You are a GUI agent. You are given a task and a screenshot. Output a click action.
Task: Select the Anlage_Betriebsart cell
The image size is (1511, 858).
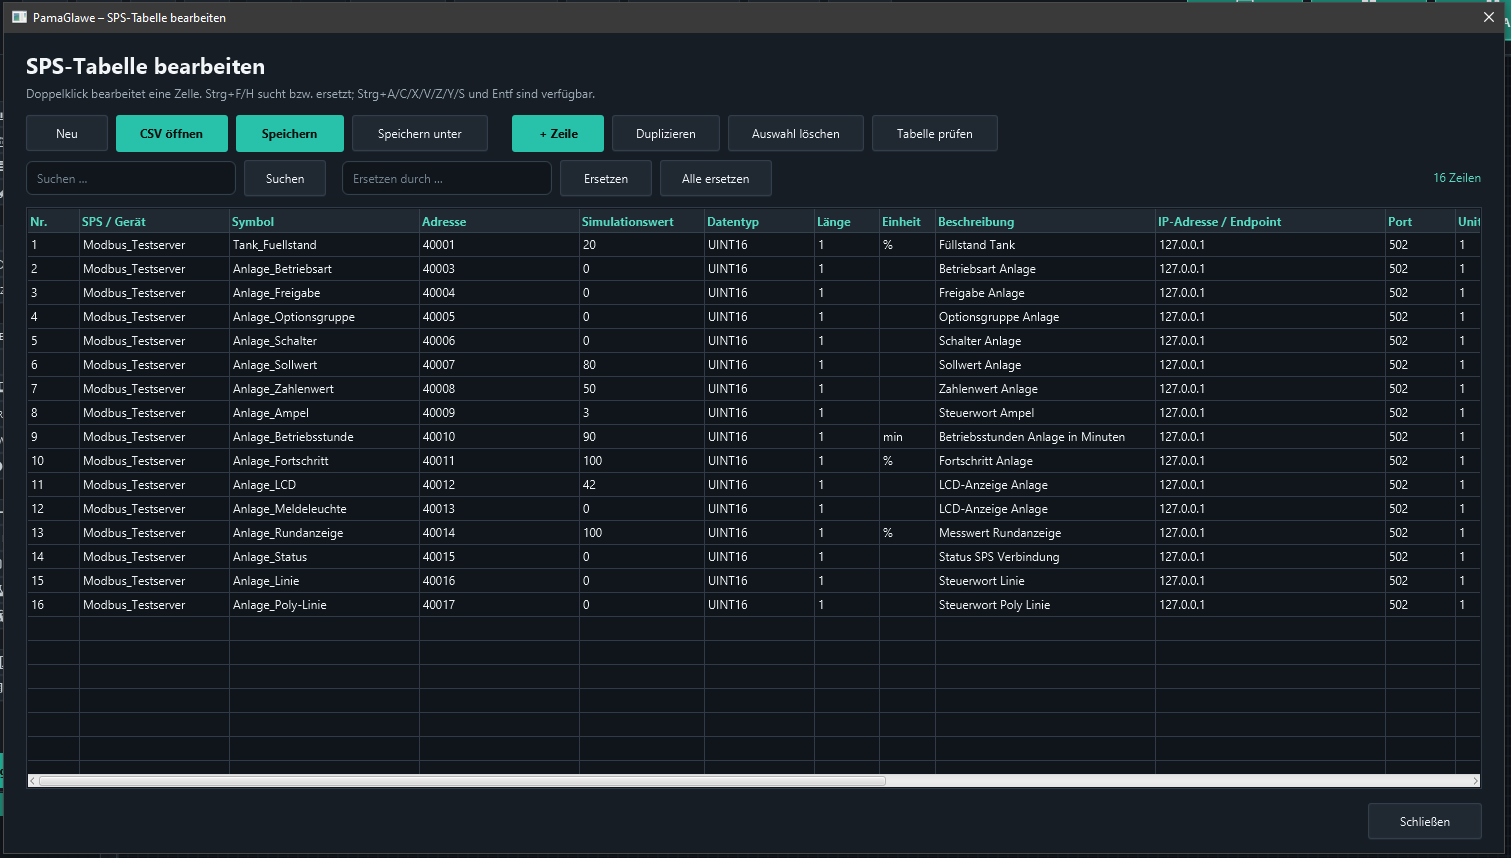coord(324,269)
